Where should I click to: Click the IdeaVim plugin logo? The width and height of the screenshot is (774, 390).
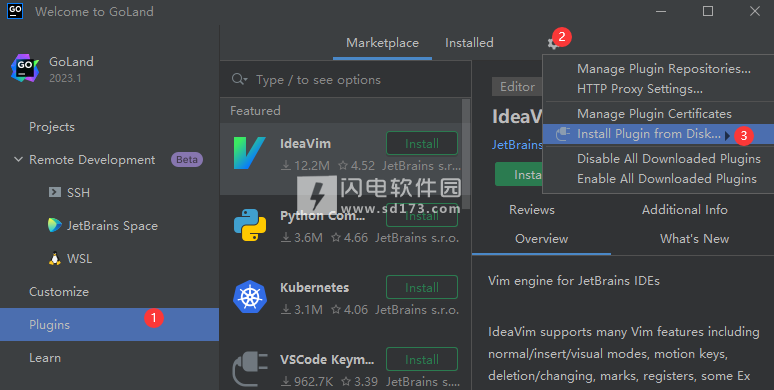click(x=249, y=153)
